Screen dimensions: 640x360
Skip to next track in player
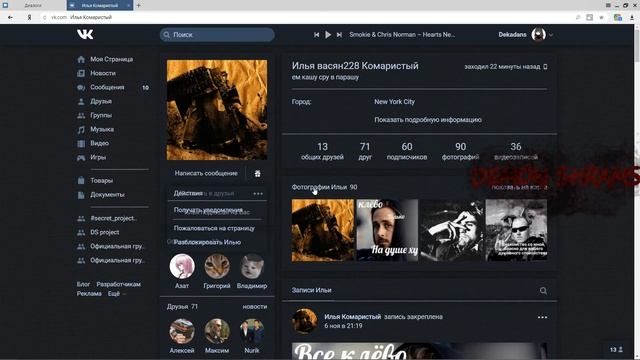pos(339,35)
